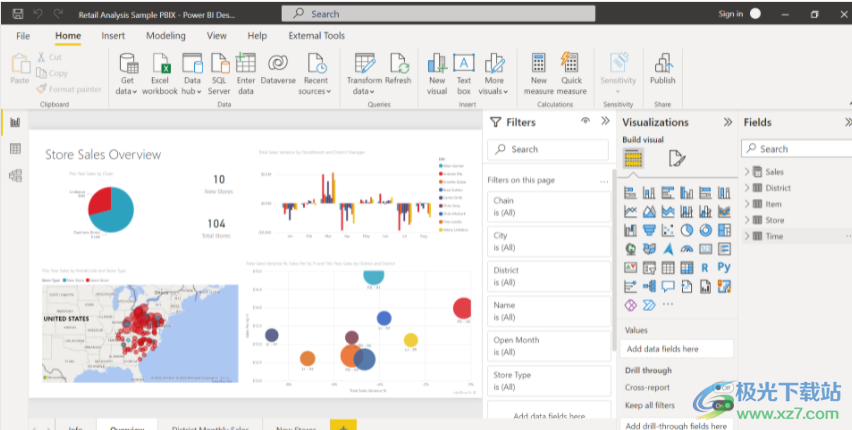
Task: Select the Scatter chart visual
Action: coord(668,230)
